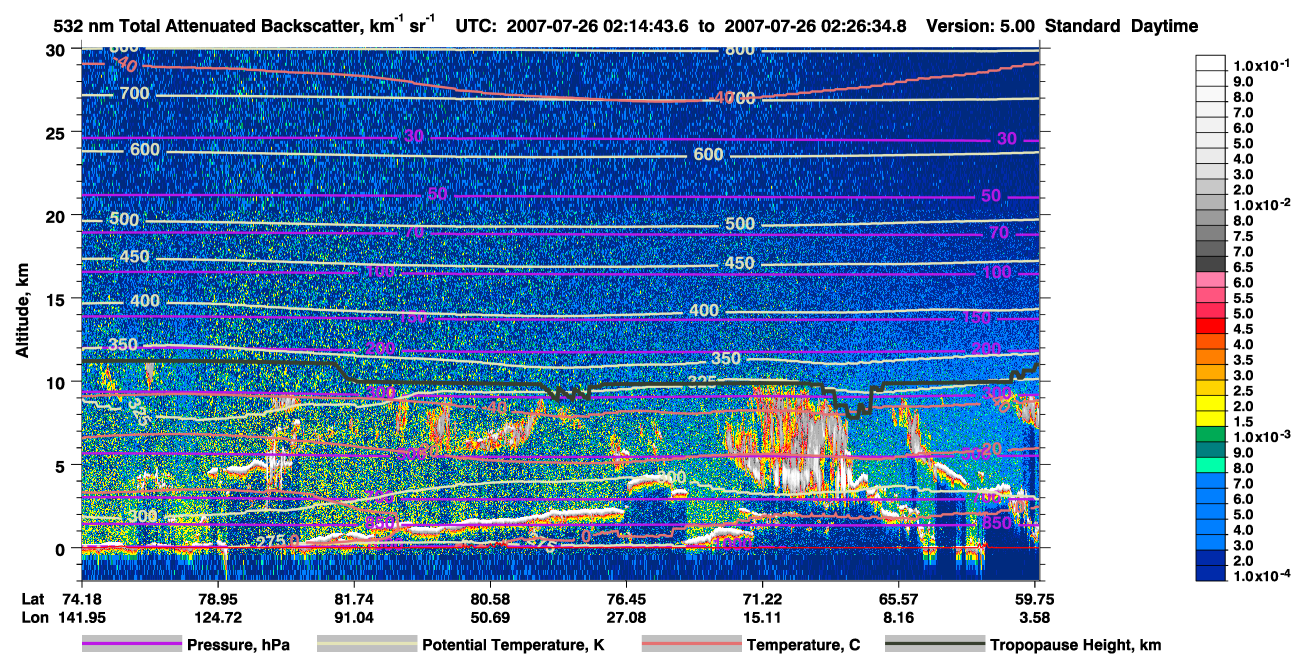Click the 15 tick on altitude axis

tap(57, 299)
